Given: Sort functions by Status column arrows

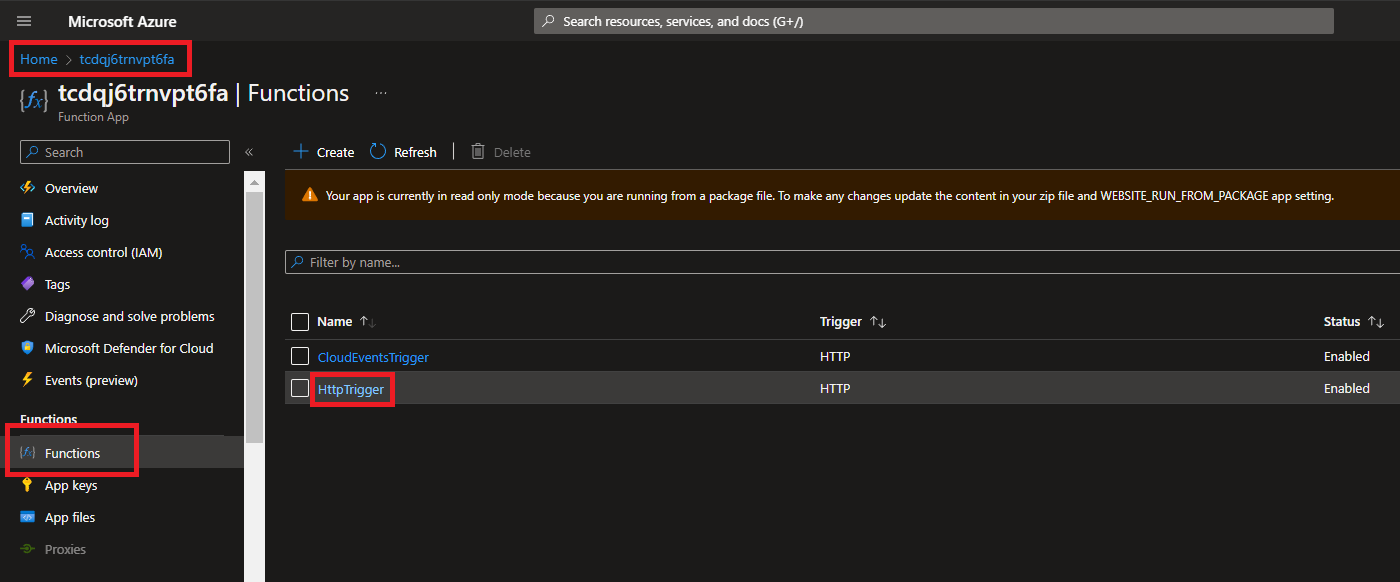Looking at the screenshot, I should (1376, 322).
